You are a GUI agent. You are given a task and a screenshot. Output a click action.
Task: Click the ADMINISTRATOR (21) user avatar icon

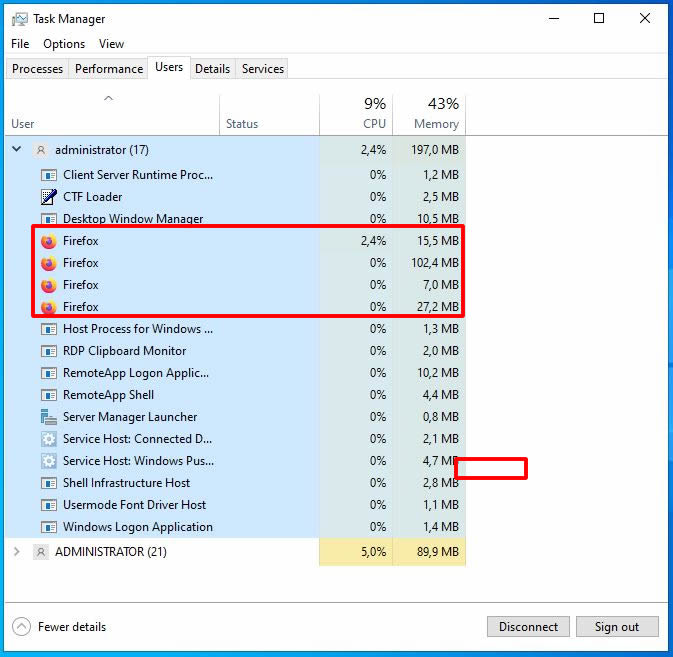[41, 552]
